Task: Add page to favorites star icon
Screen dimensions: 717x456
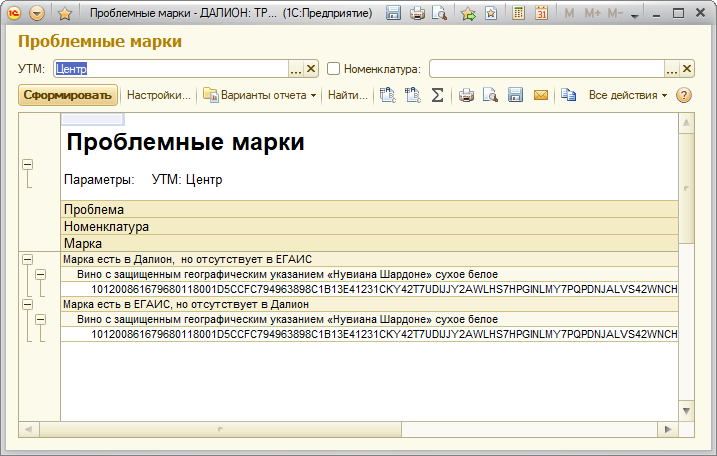Action: click(x=65, y=13)
